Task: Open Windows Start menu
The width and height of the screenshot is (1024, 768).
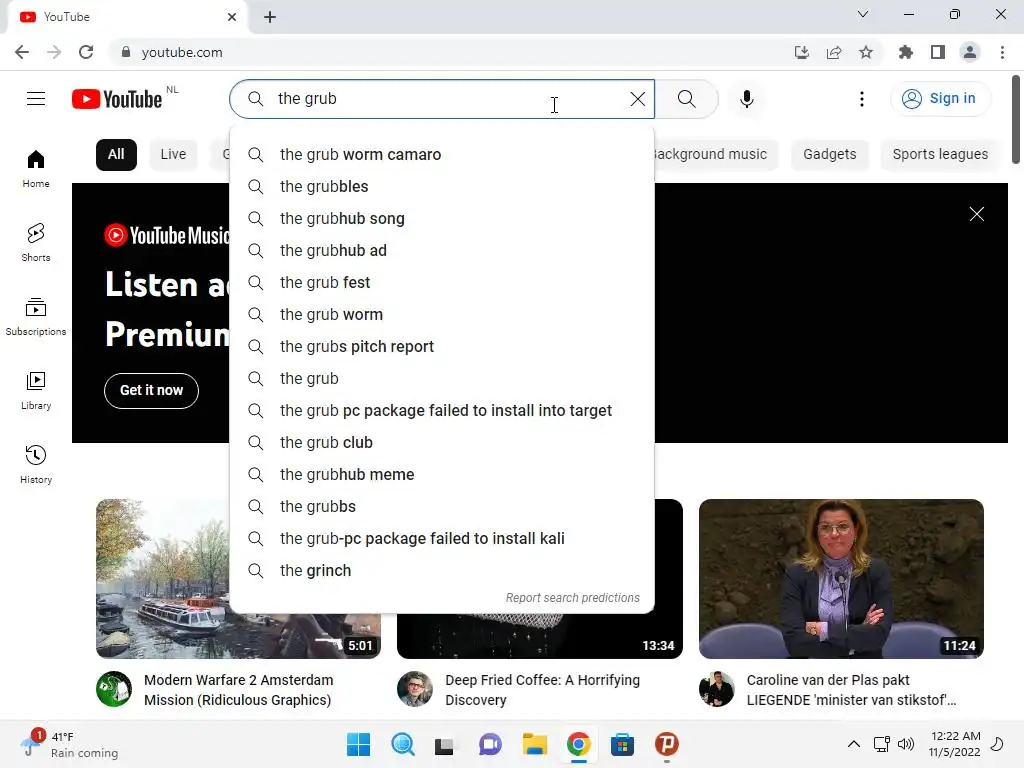Action: [x=359, y=744]
